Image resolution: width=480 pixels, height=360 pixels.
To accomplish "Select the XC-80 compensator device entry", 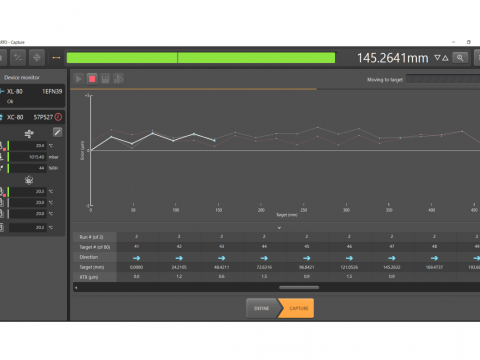I will [x=32, y=117].
